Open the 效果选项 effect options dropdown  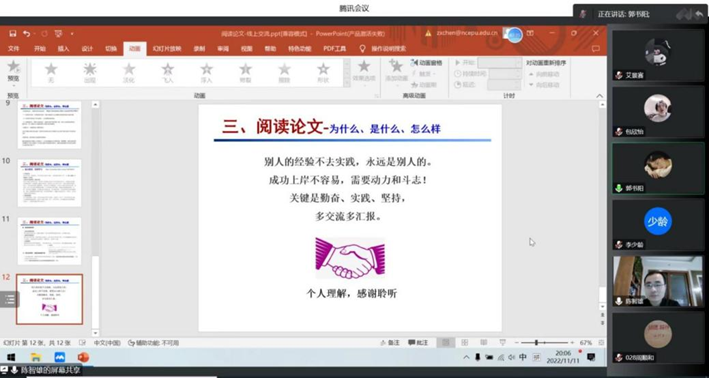pyautogui.click(x=364, y=72)
